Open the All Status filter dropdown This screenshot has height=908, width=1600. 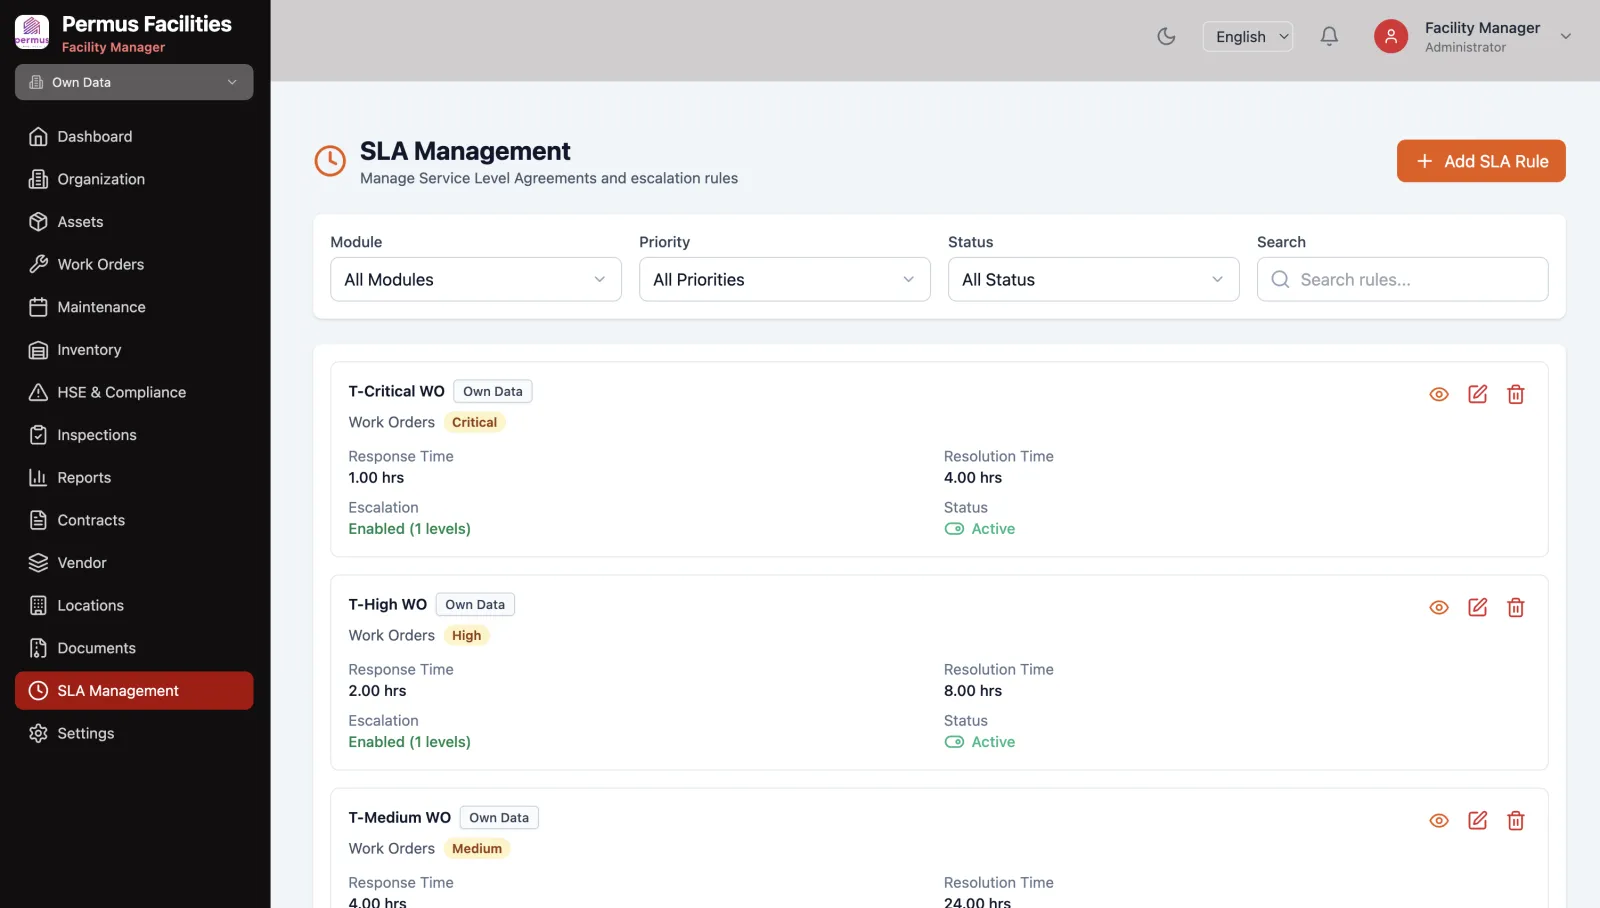pyautogui.click(x=1094, y=279)
